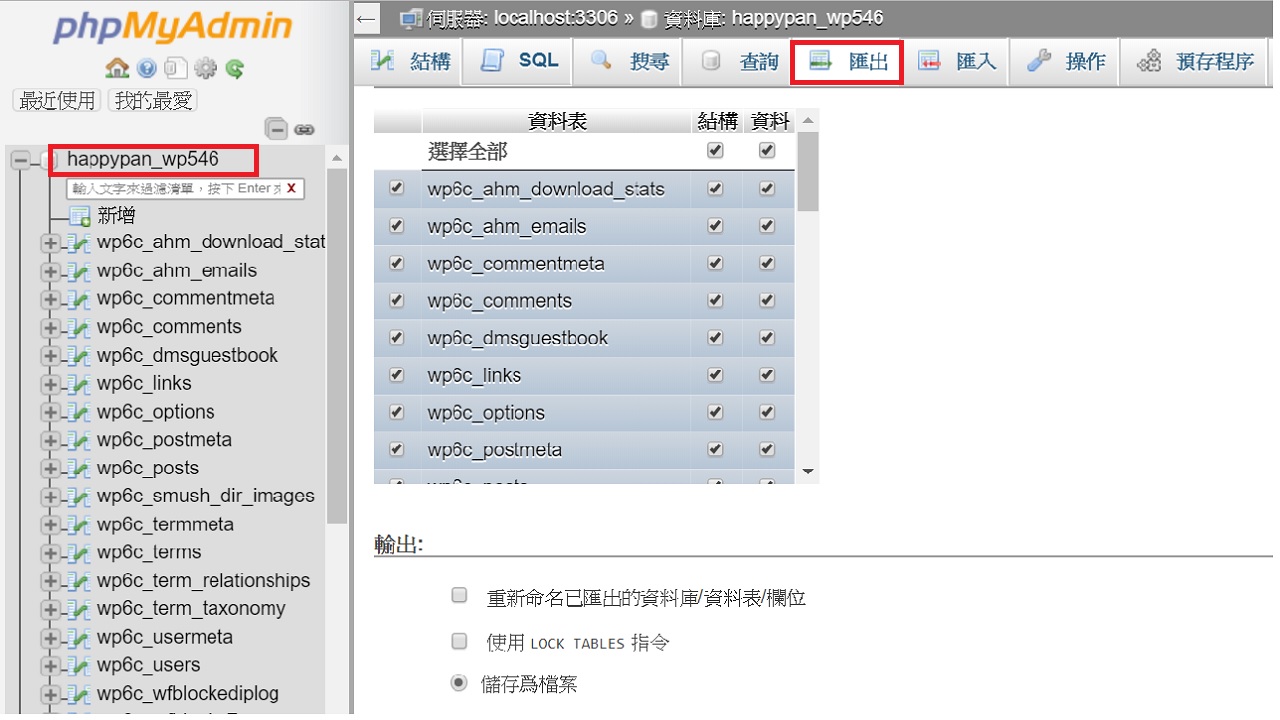Open the documentation help icon
Screen dimensions: 1280x720
(147, 68)
